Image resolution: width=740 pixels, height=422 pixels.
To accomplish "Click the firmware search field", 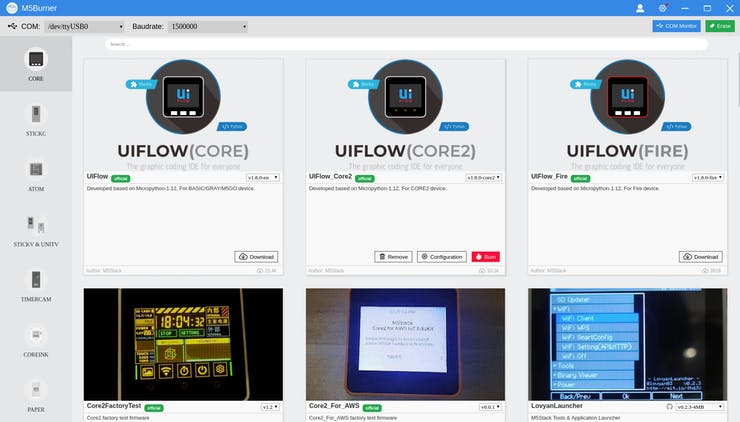I will tap(406, 44).
